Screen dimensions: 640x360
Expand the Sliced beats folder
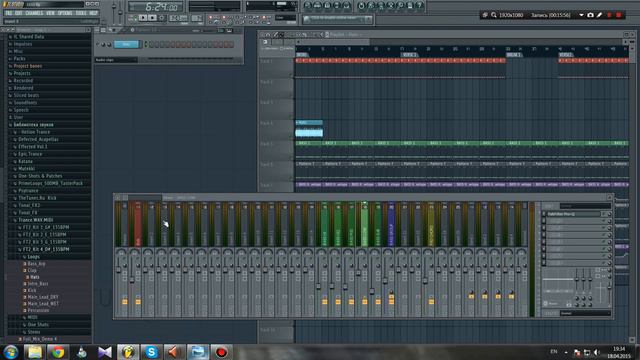[26, 95]
